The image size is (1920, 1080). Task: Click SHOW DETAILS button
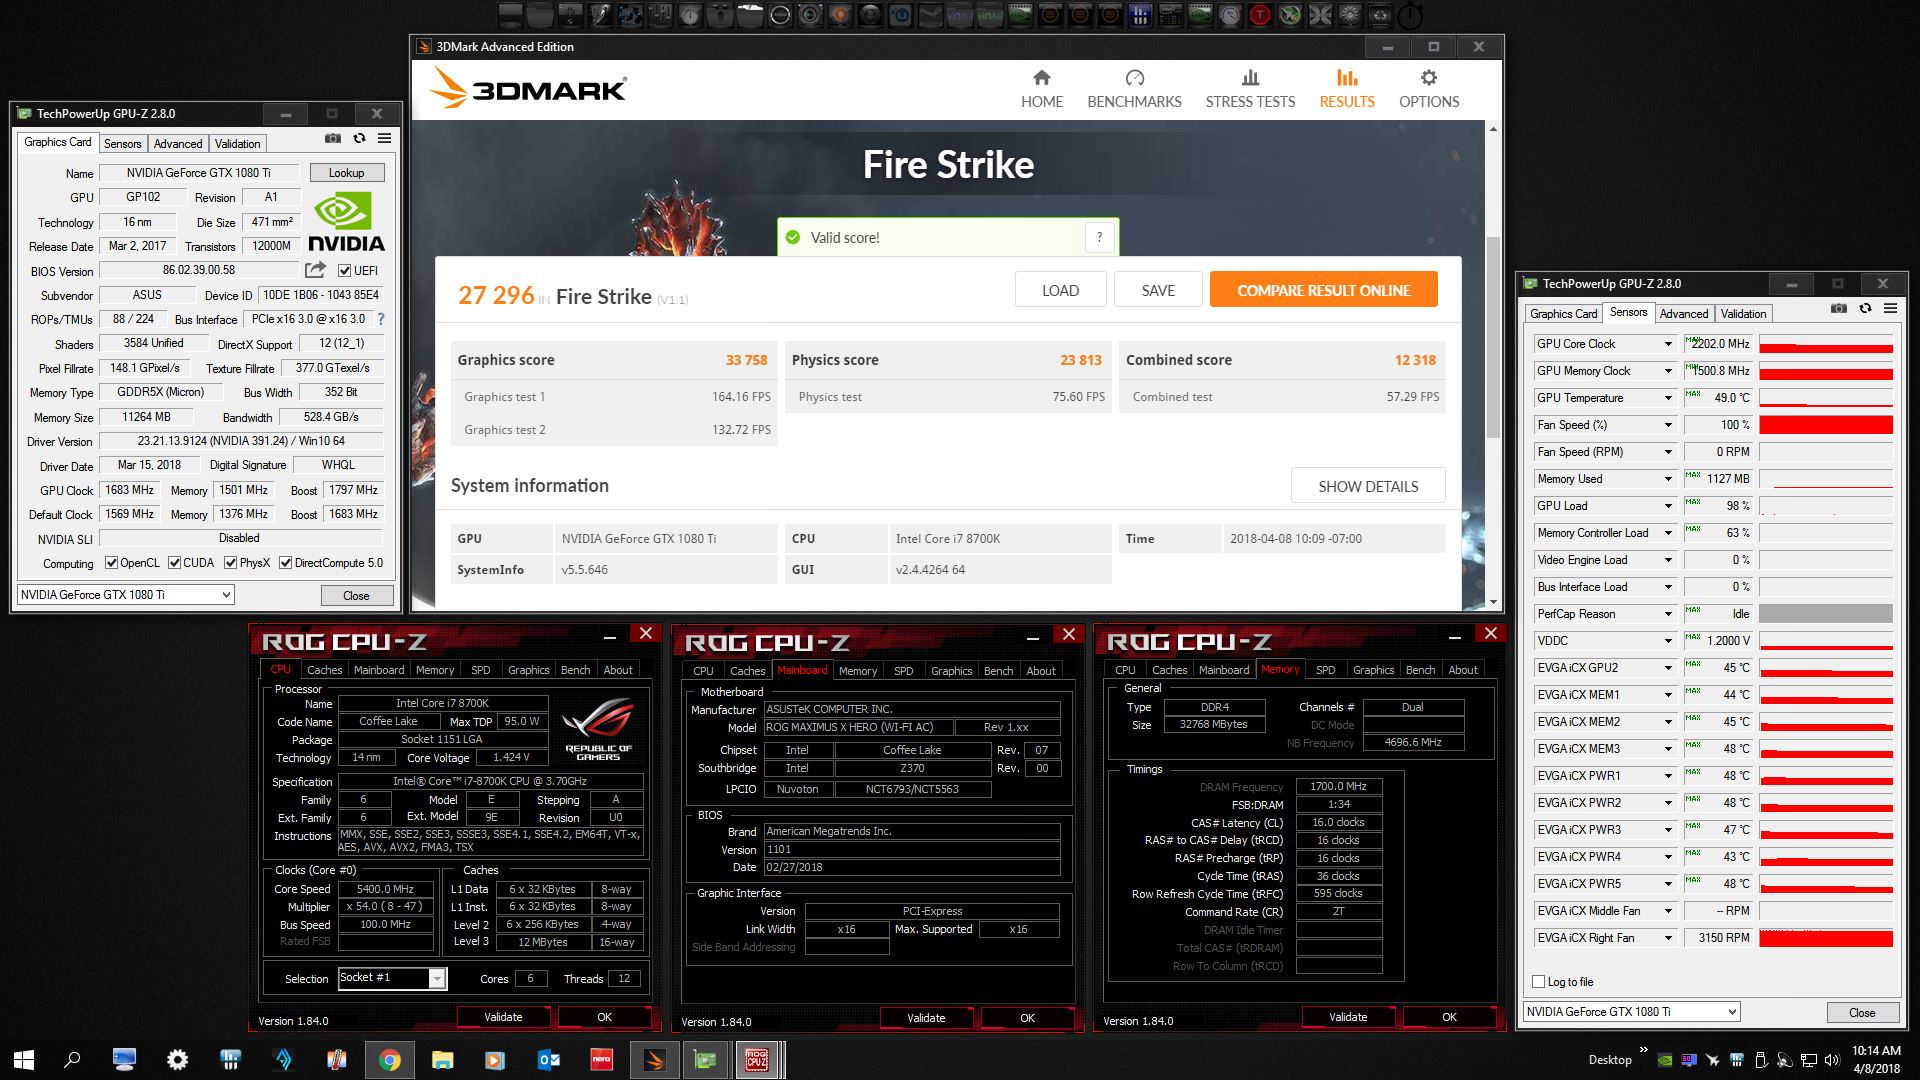[x=1368, y=486]
